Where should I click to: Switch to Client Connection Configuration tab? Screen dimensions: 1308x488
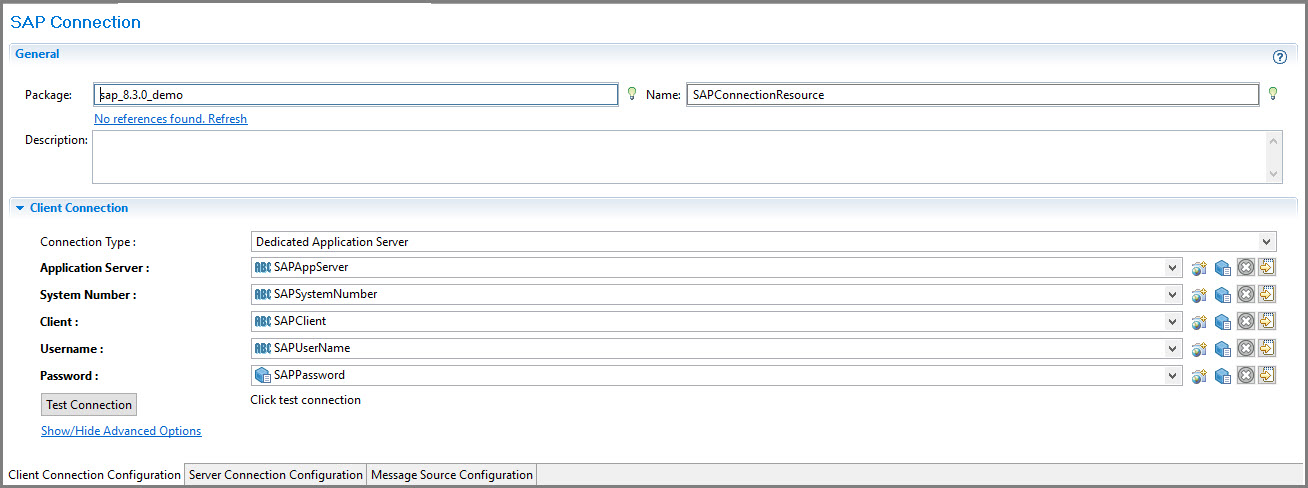click(93, 475)
